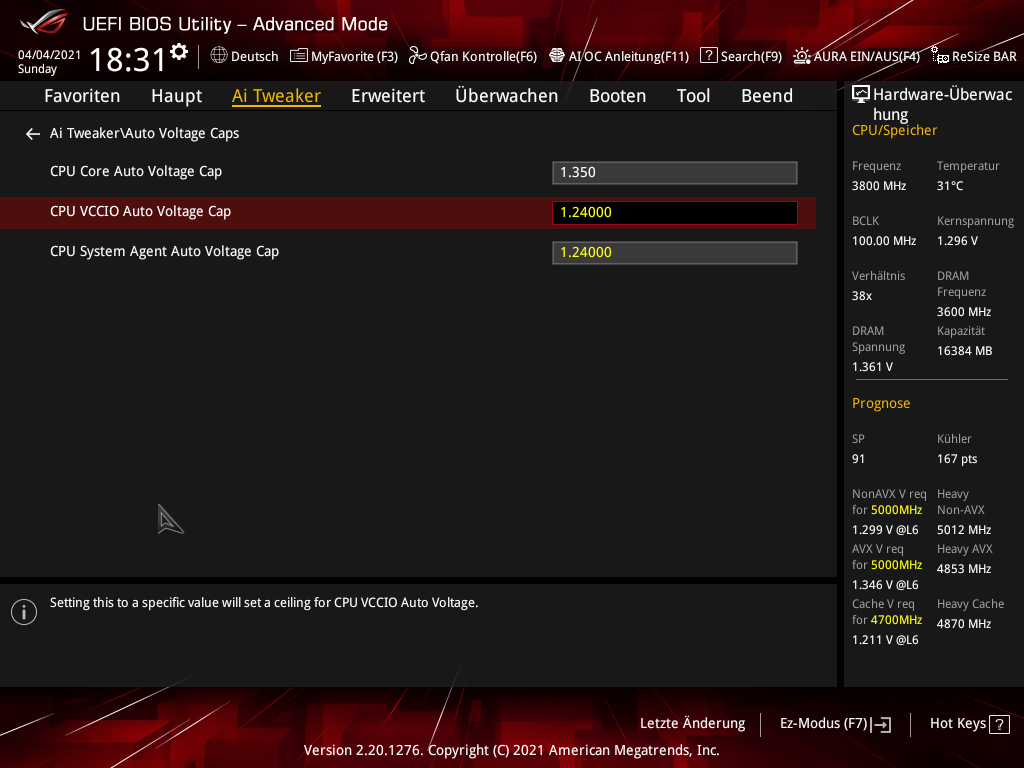Click the 1.299 V @L6 value
Image resolution: width=1024 pixels, height=768 pixels.
pos(885,530)
